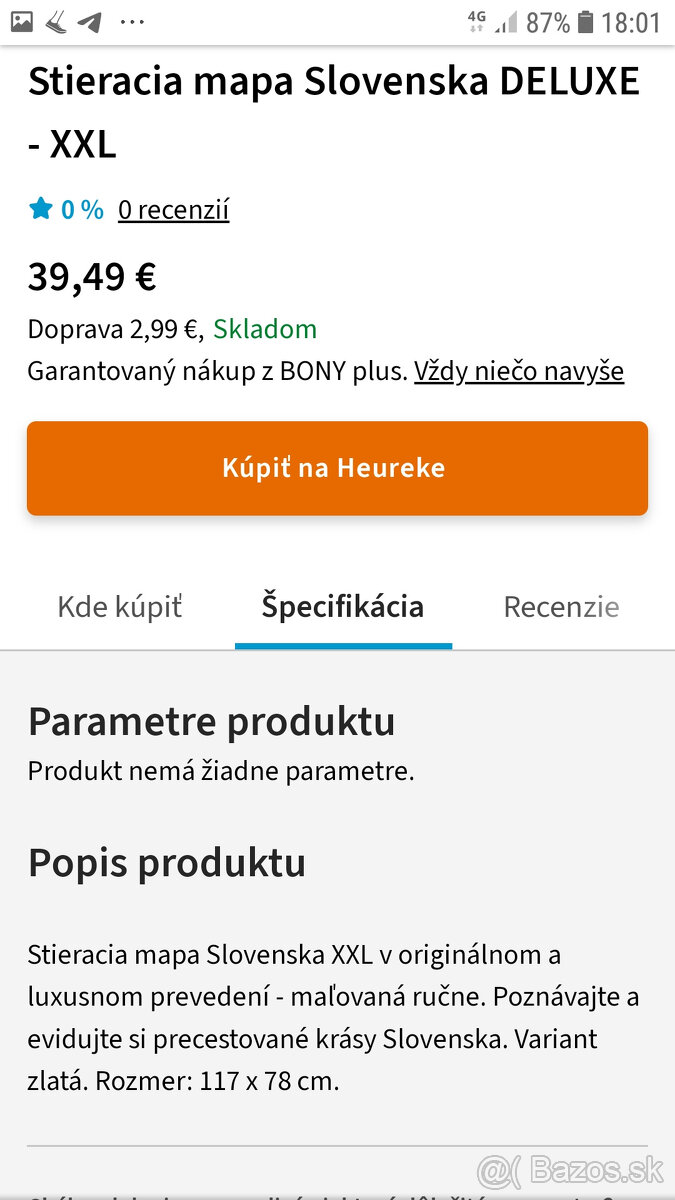This screenshot has width=675, height=1200.
Task: Select the Špecifikácia tab
Action: point(343,606)
